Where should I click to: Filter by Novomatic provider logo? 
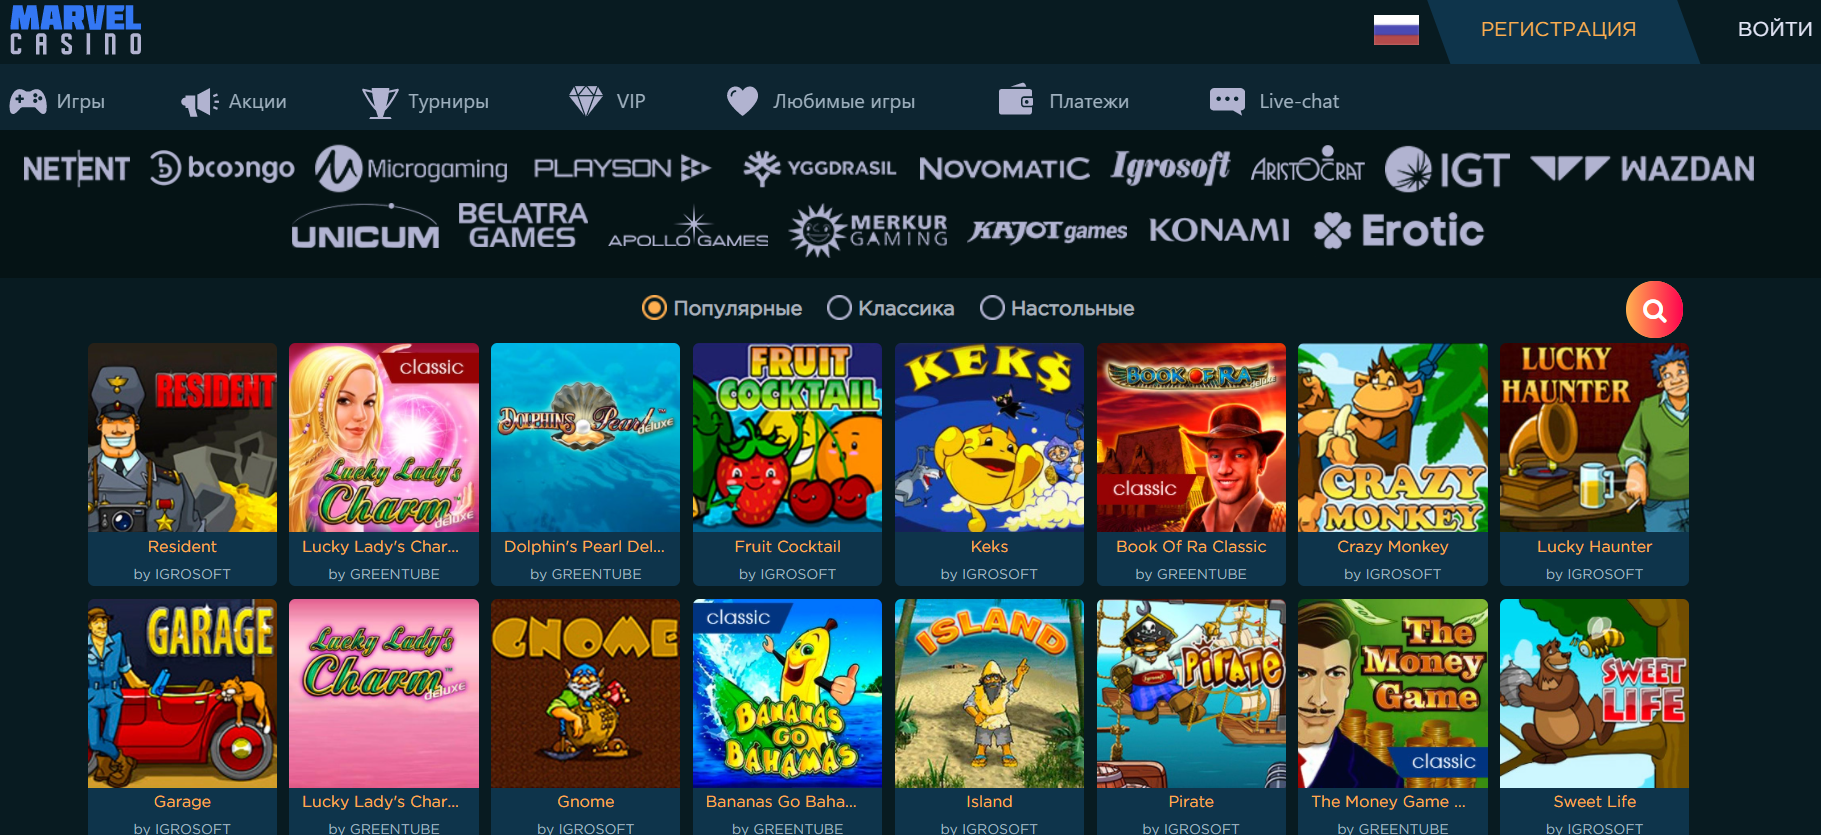(1004, 169)
